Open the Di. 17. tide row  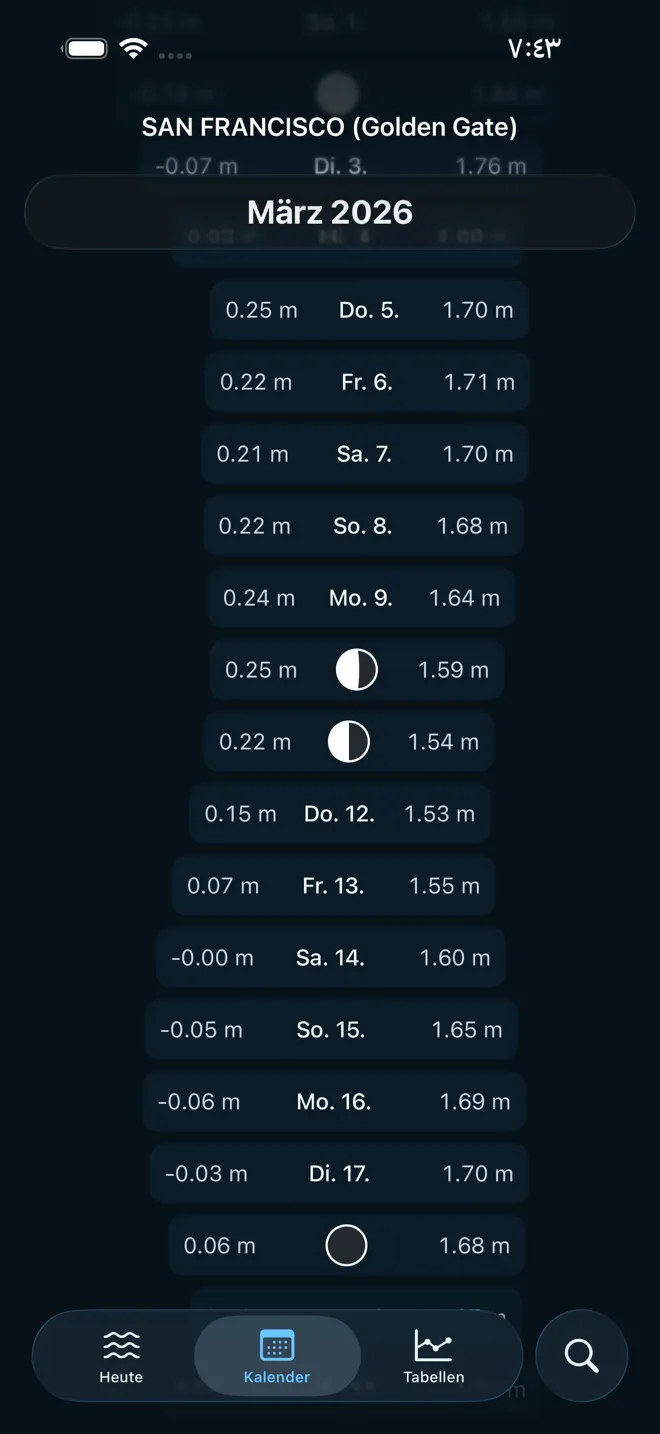click(339, 1174)
